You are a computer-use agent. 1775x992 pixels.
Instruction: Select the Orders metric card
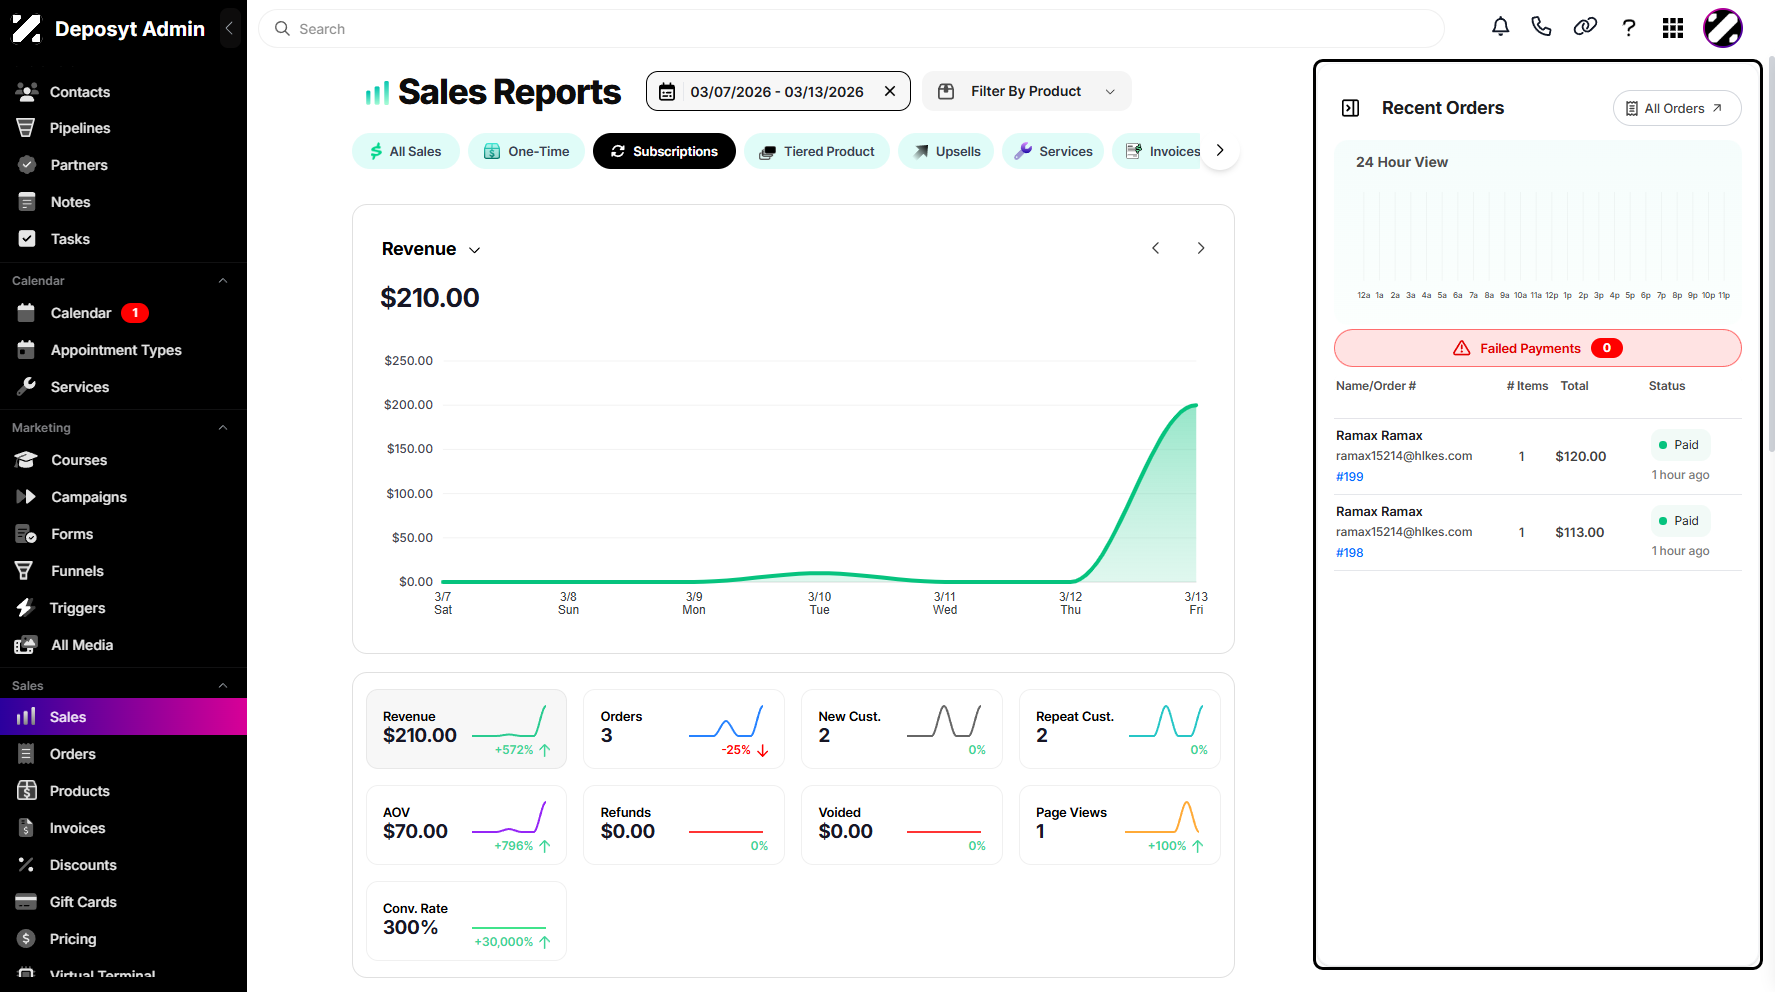[x=684, y=729]
